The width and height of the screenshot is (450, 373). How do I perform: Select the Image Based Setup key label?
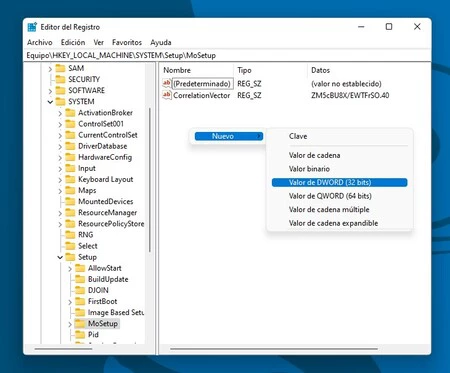tap(116, 312)
